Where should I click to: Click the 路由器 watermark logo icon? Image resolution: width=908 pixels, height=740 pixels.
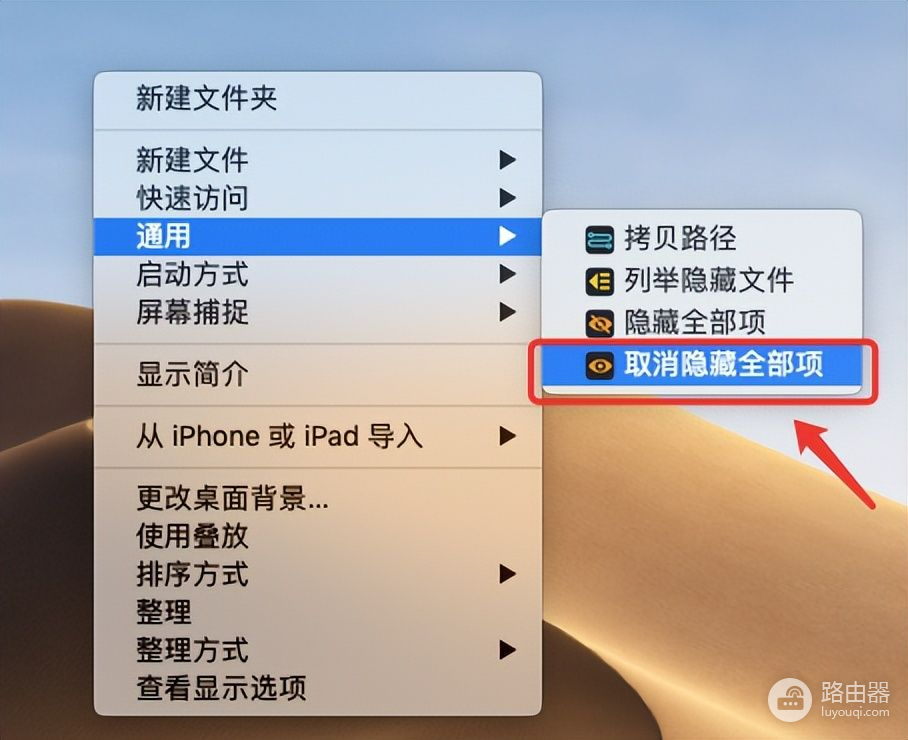click(x=789, y=699)
